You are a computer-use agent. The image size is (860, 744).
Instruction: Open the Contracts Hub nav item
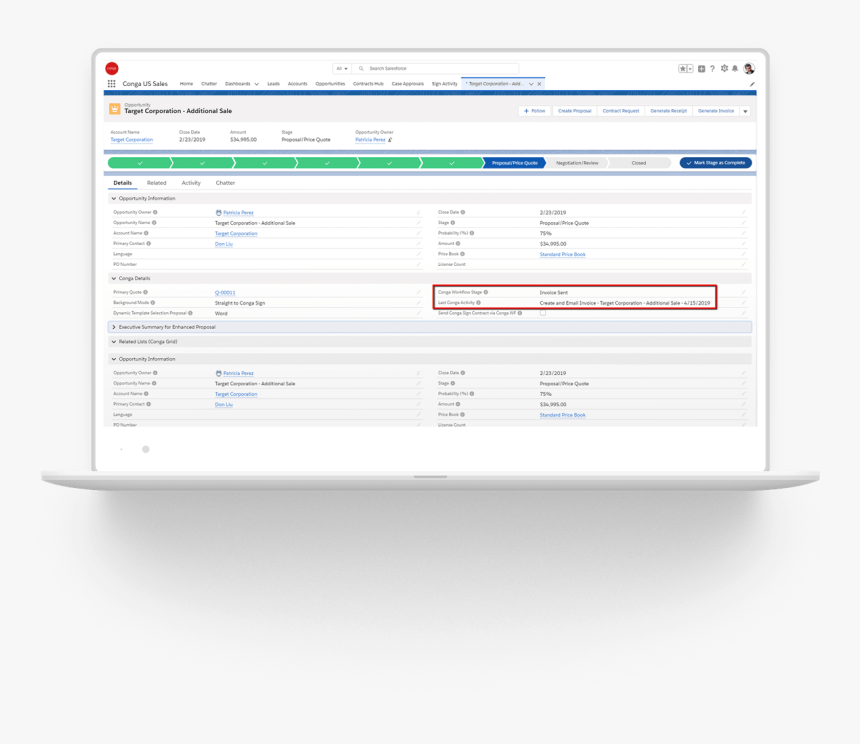(x=368, y=84)
